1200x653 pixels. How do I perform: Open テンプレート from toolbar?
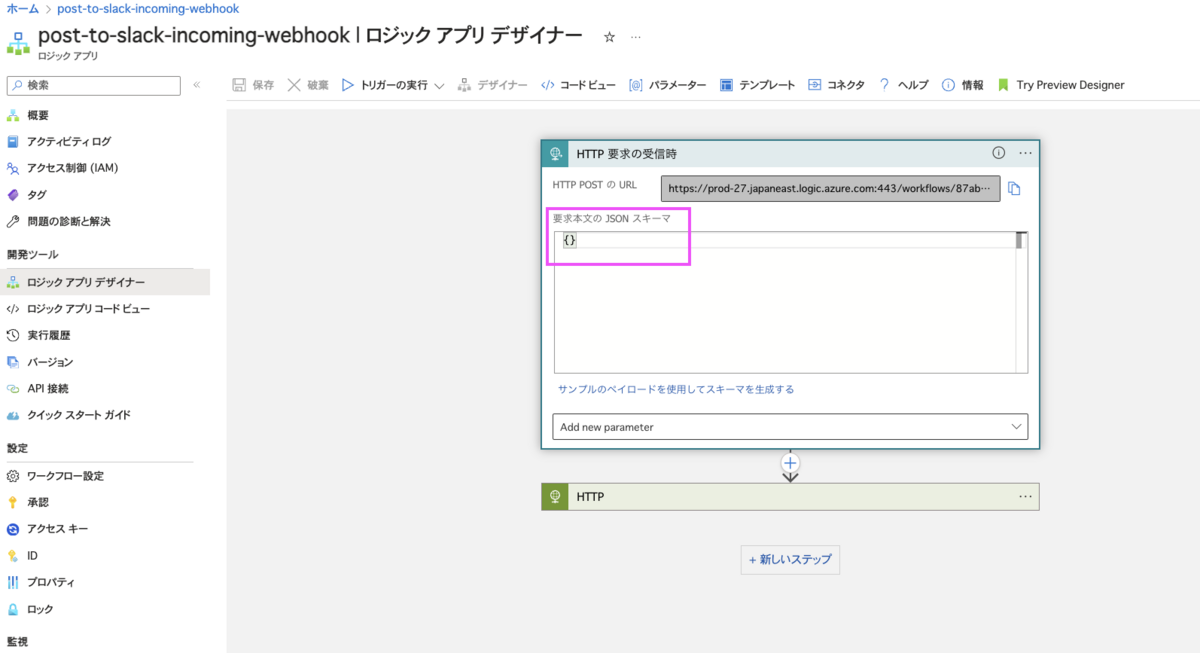pyautogui.click(x=757, y=85)
